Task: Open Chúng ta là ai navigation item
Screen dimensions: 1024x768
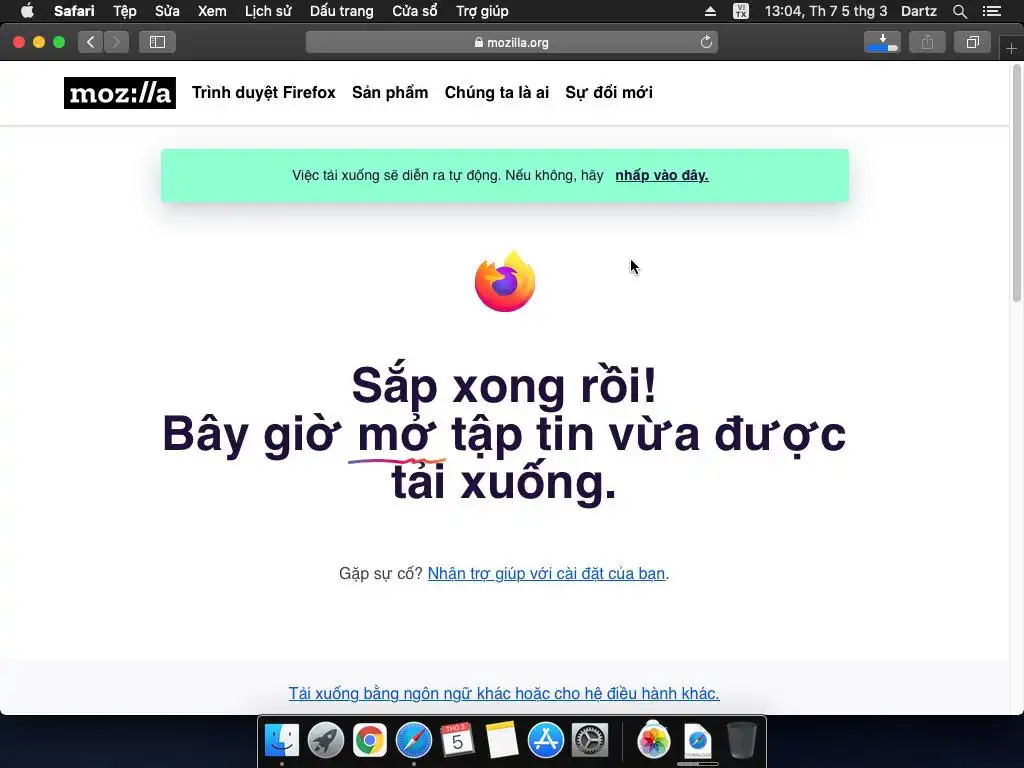Action: point(496,93)
